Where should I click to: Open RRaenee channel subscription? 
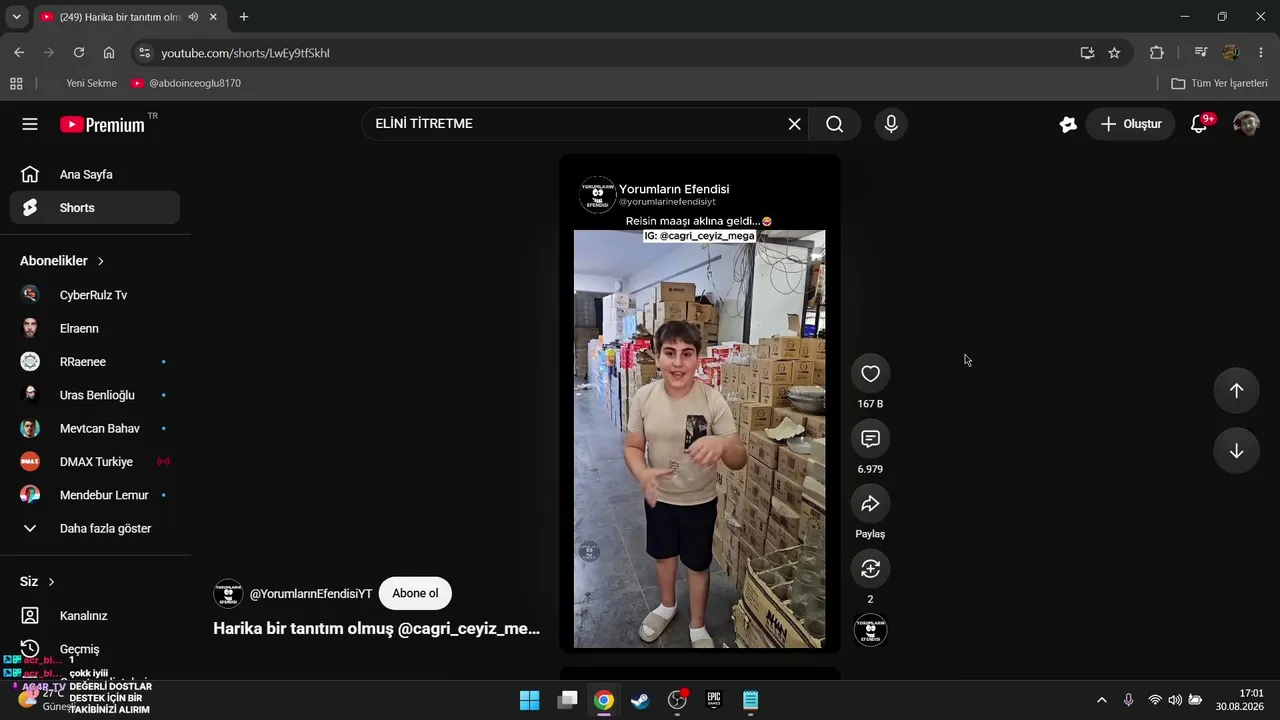95,362
